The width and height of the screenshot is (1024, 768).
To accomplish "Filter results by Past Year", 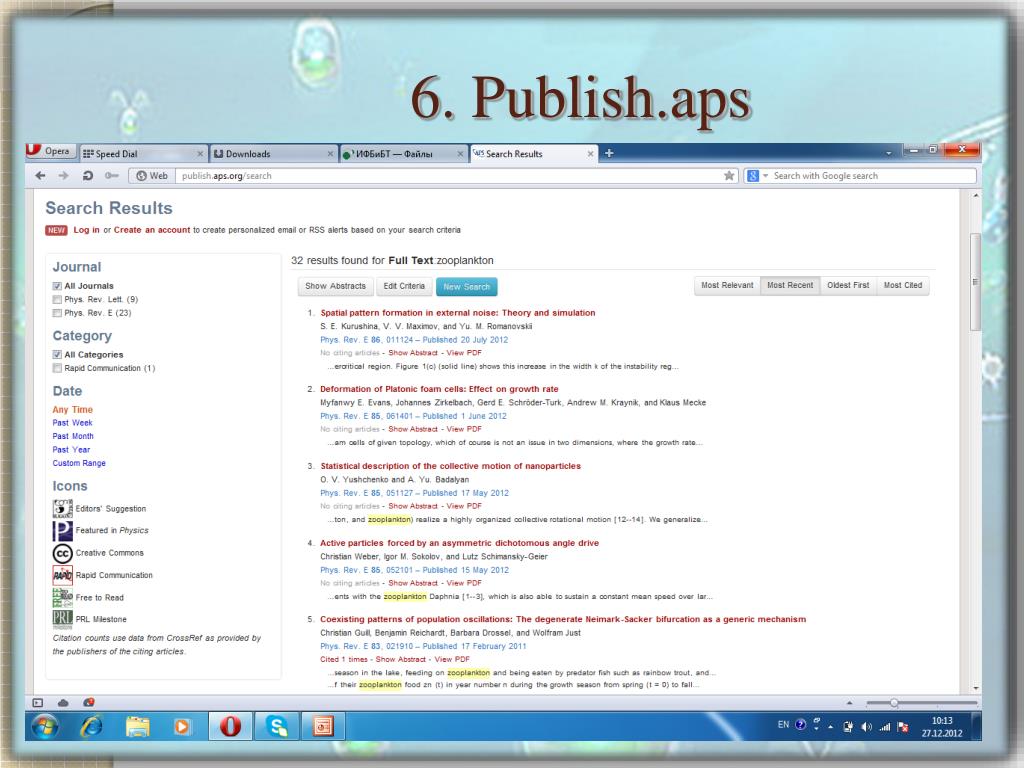I will [x=71, y=450].
